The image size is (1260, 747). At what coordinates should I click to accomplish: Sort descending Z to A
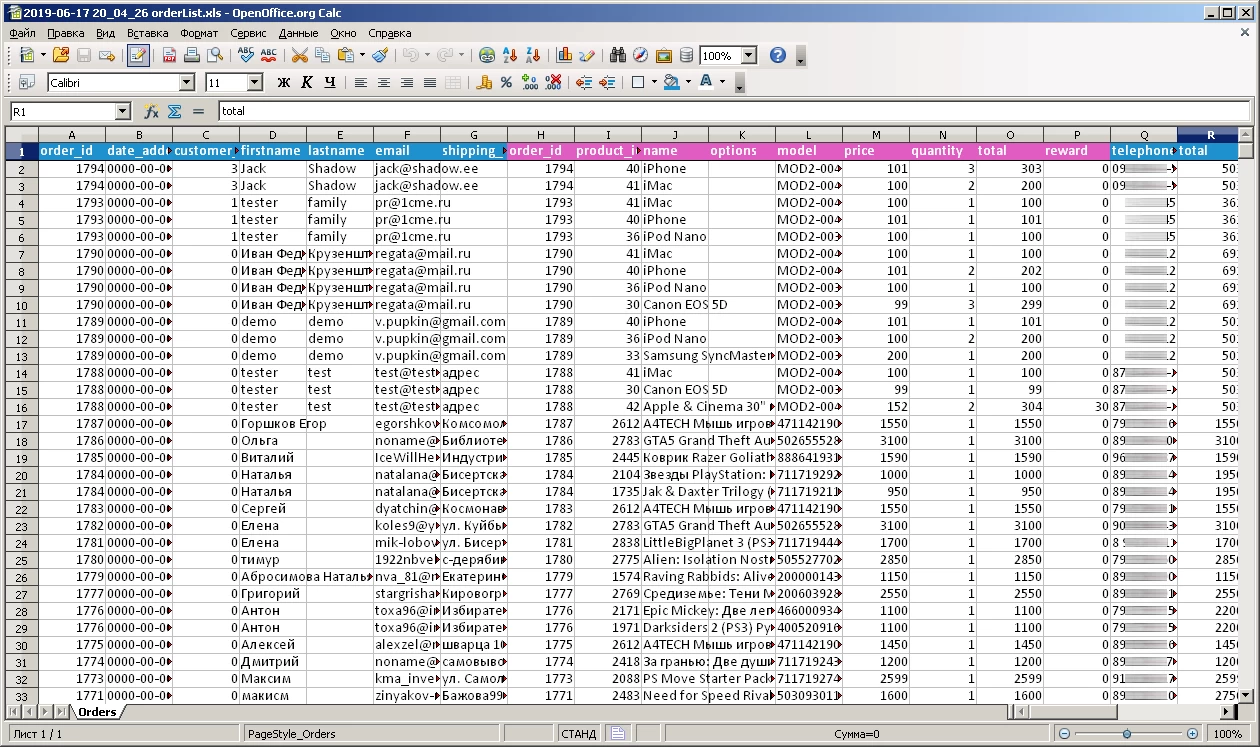533,56
